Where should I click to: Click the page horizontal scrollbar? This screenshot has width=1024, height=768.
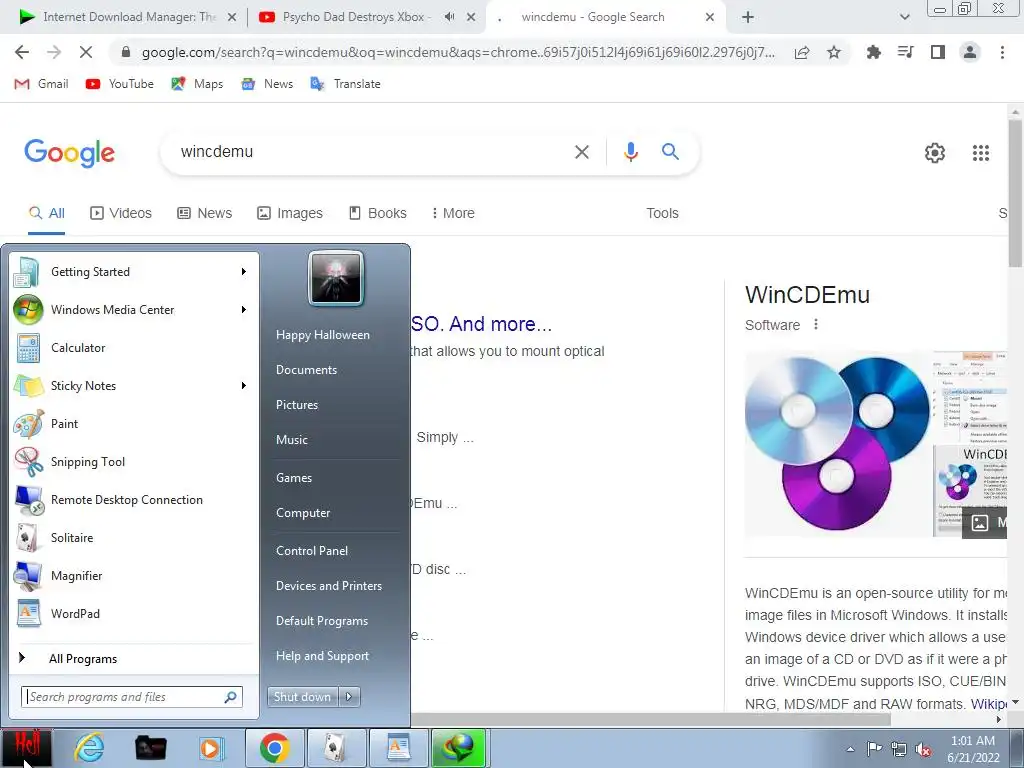(x=650, y=719)
